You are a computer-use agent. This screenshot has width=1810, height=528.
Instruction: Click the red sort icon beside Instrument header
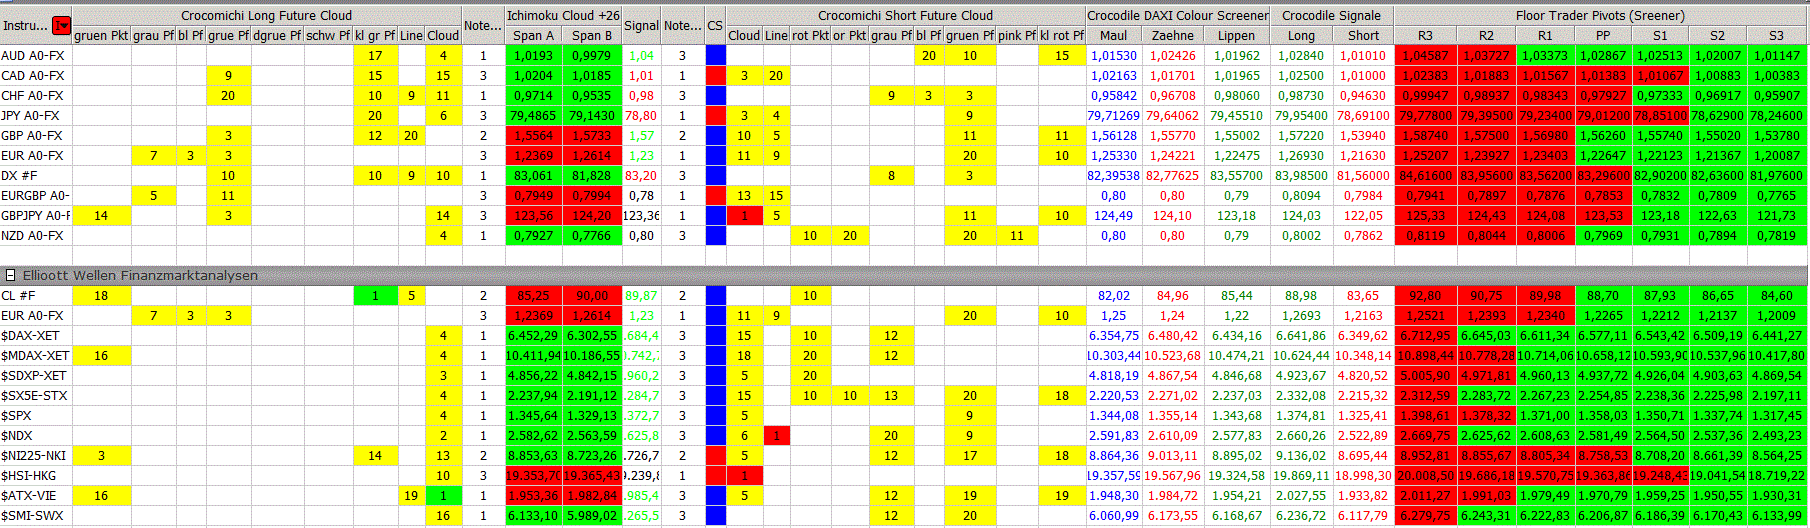pos(62,26)
